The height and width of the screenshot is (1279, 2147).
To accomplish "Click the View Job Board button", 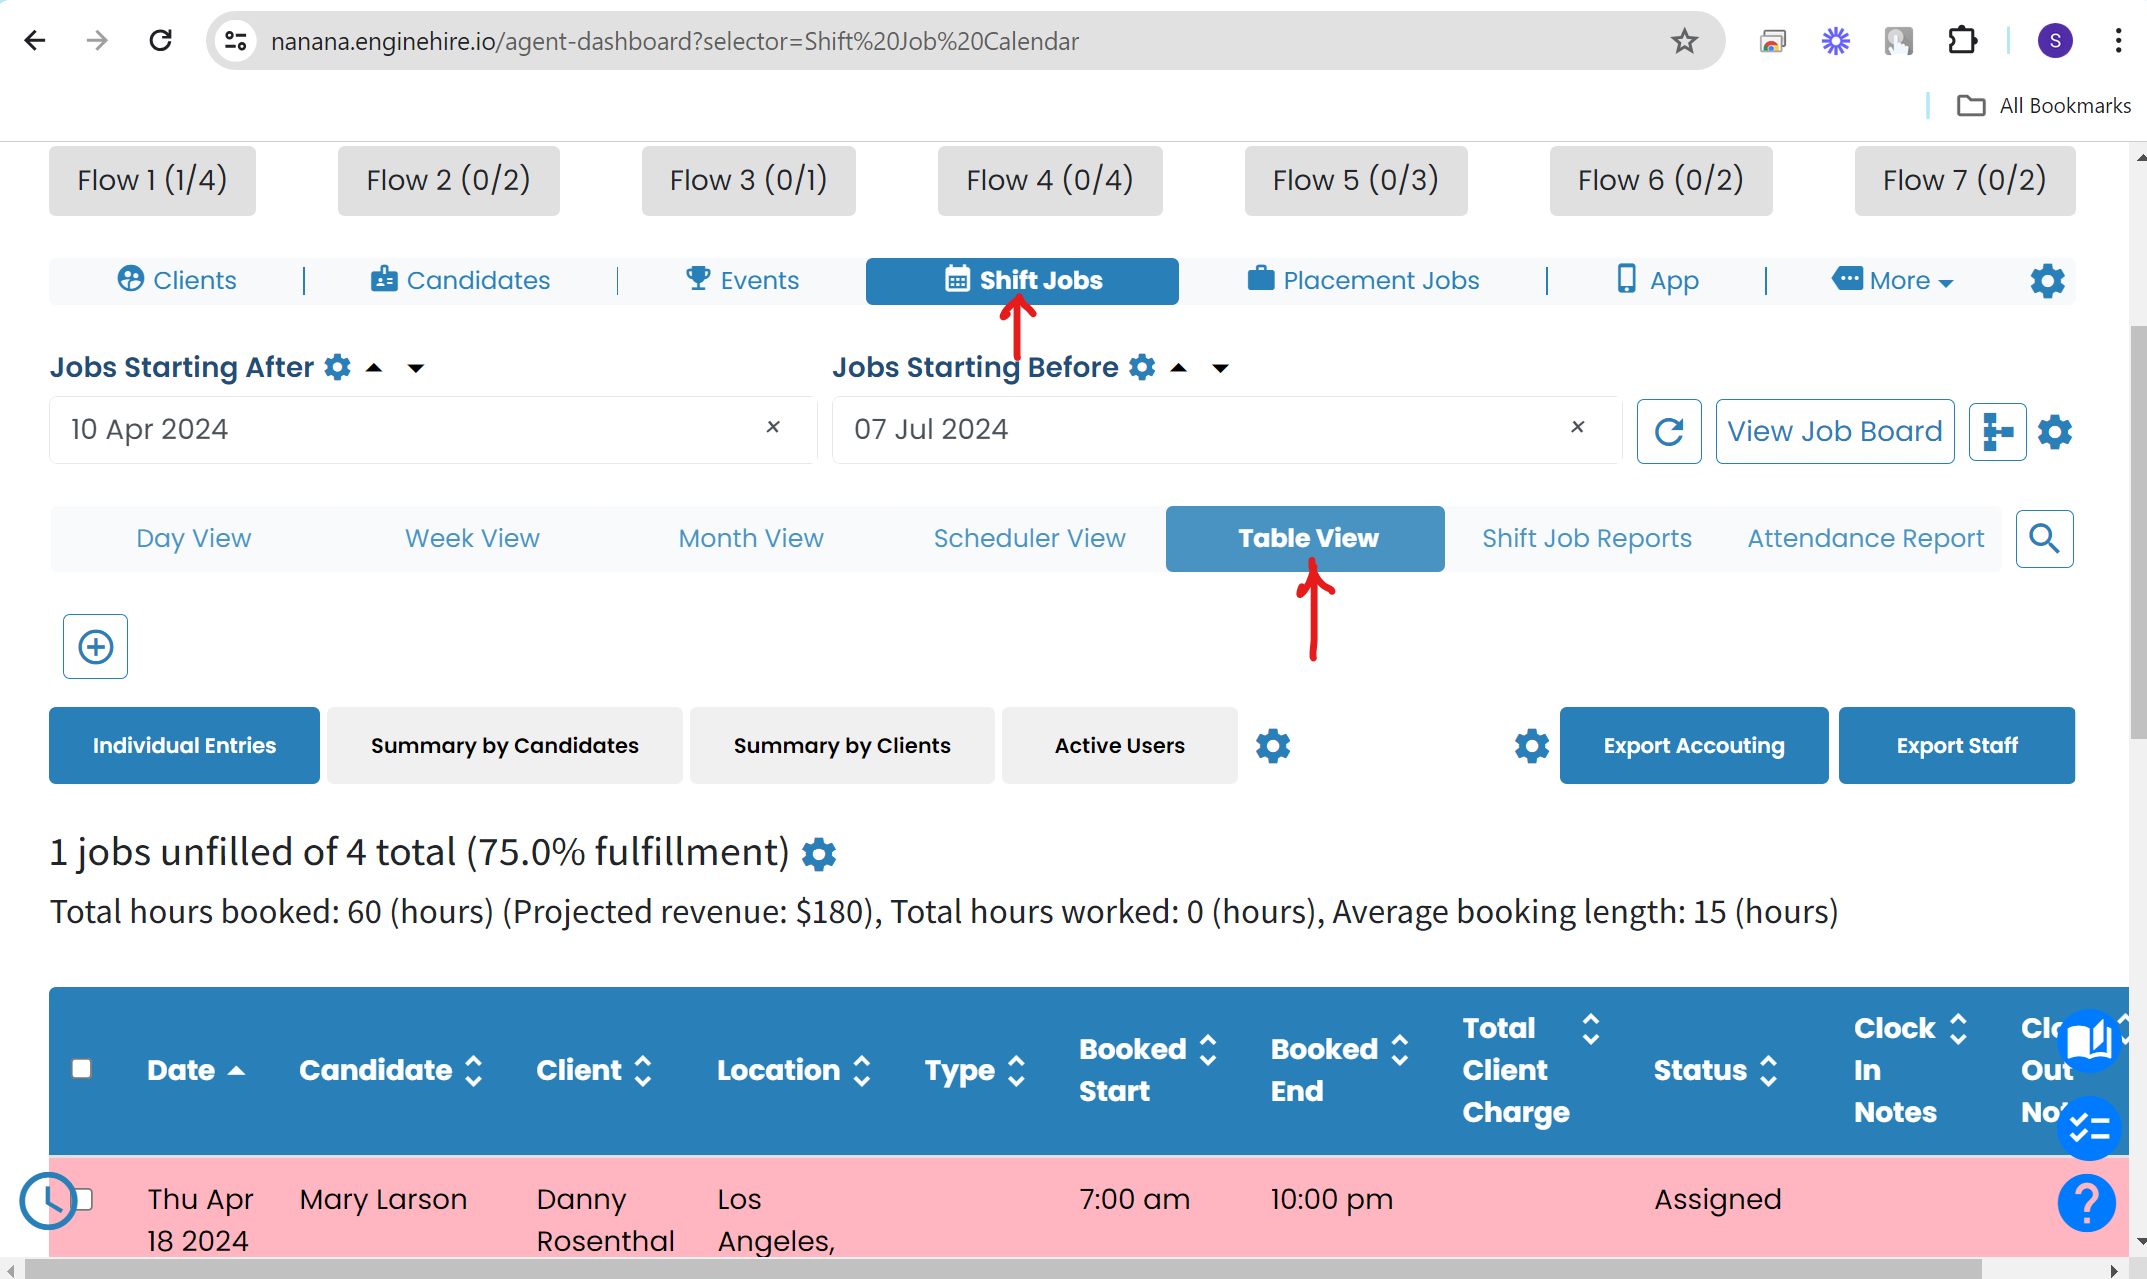I will 1834,432.
